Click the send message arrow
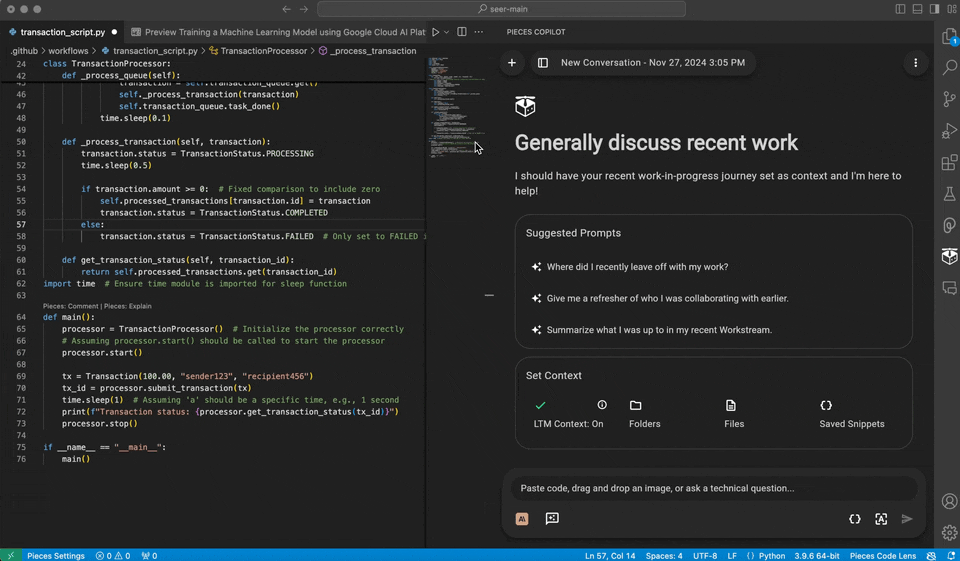 click(x=907, y=519)
